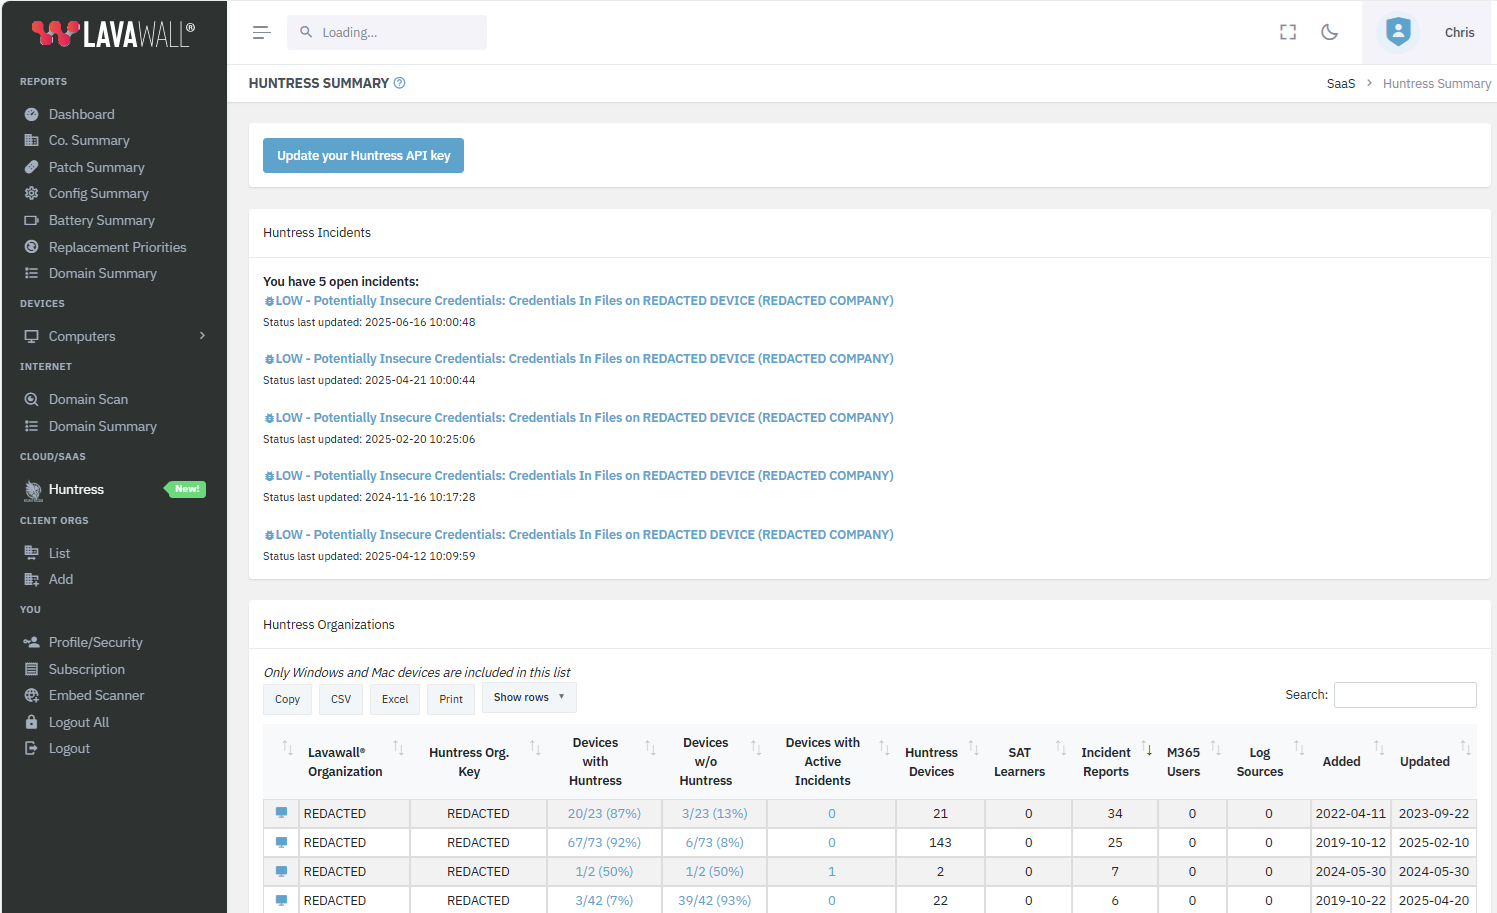Click the Dashboard icon in sidebar
This screenshot has height=913, width=1497.
tap(32, 115)
